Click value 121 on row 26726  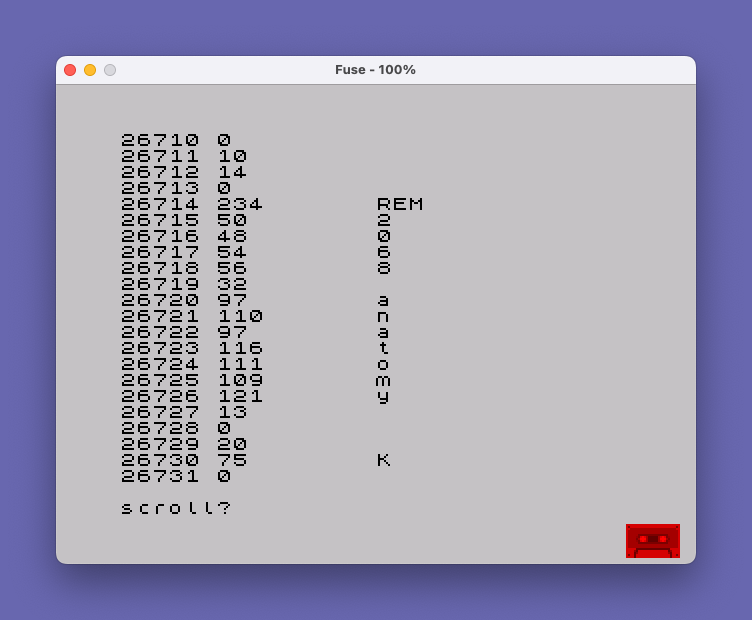click(240, 396)
